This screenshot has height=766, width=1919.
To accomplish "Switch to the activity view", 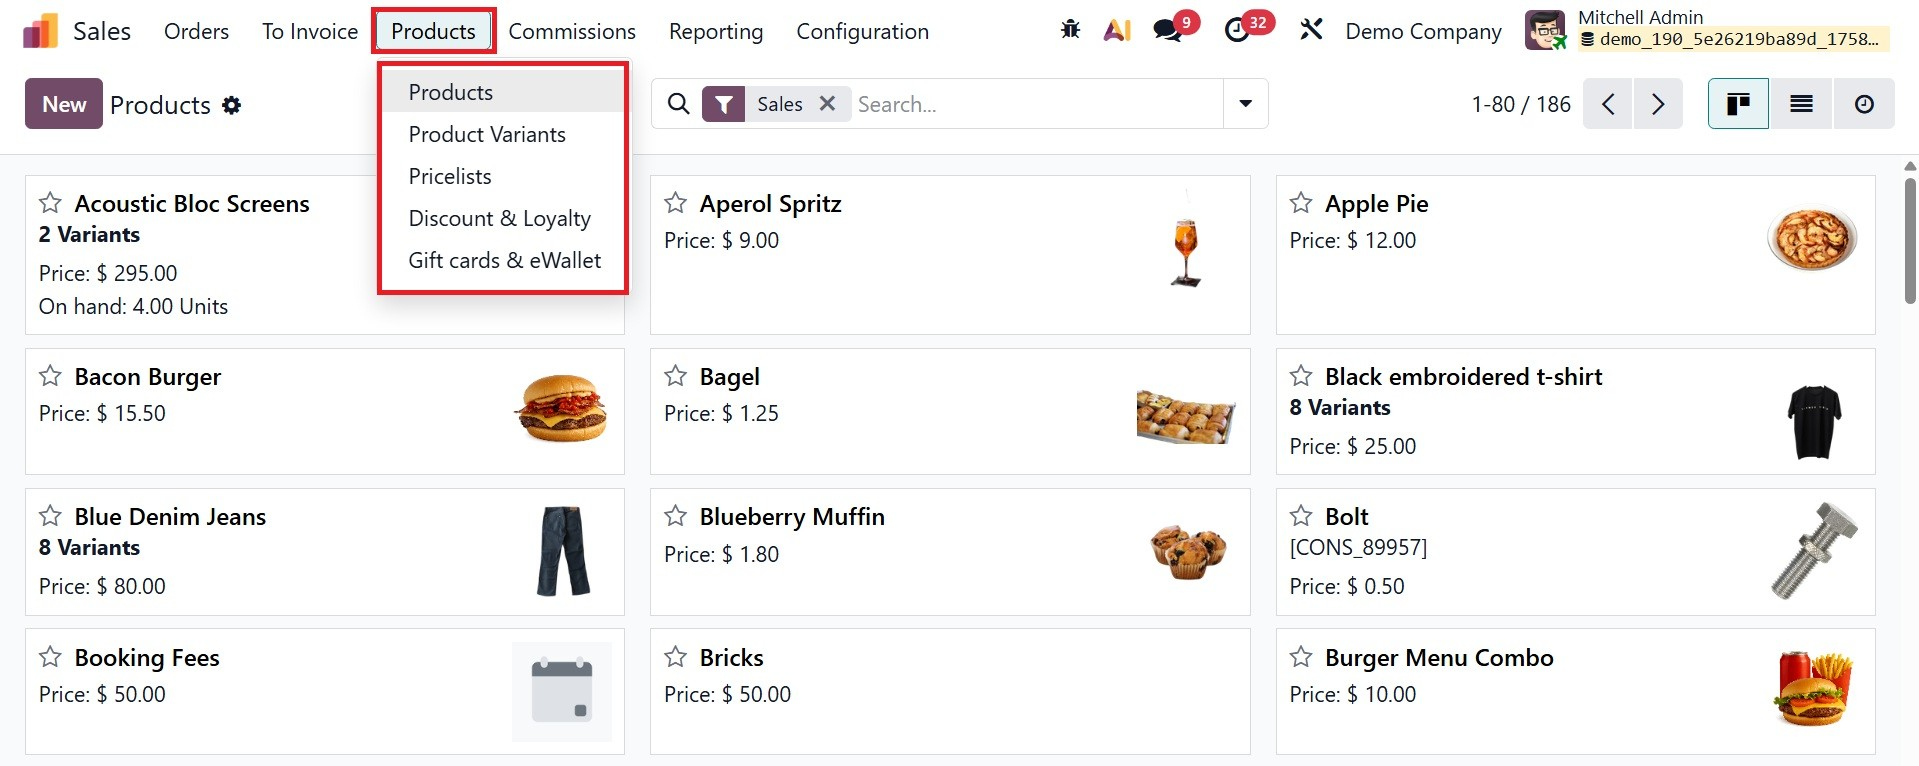I will pyautogui.click(x=1864, y=104).
